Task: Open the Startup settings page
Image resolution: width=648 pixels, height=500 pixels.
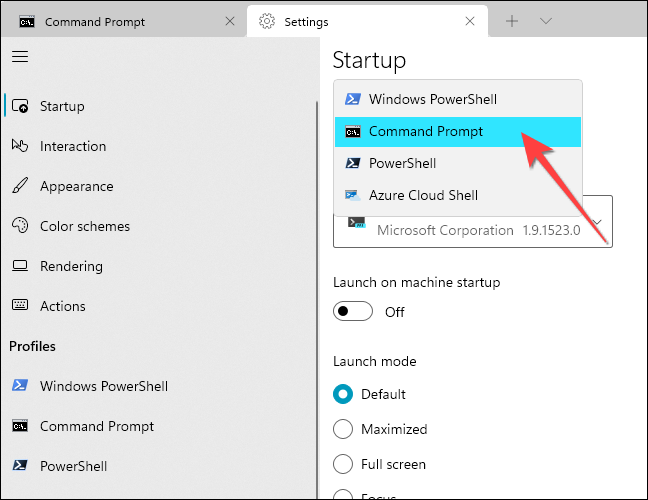Action: [x=62, y=106]
